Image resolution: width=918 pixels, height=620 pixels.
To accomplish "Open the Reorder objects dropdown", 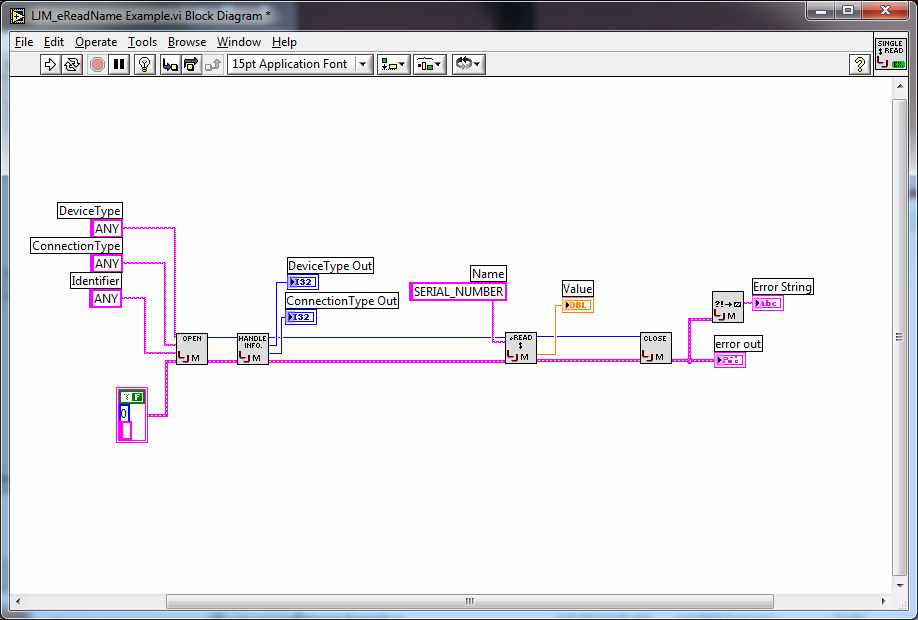I will (467, 64).
